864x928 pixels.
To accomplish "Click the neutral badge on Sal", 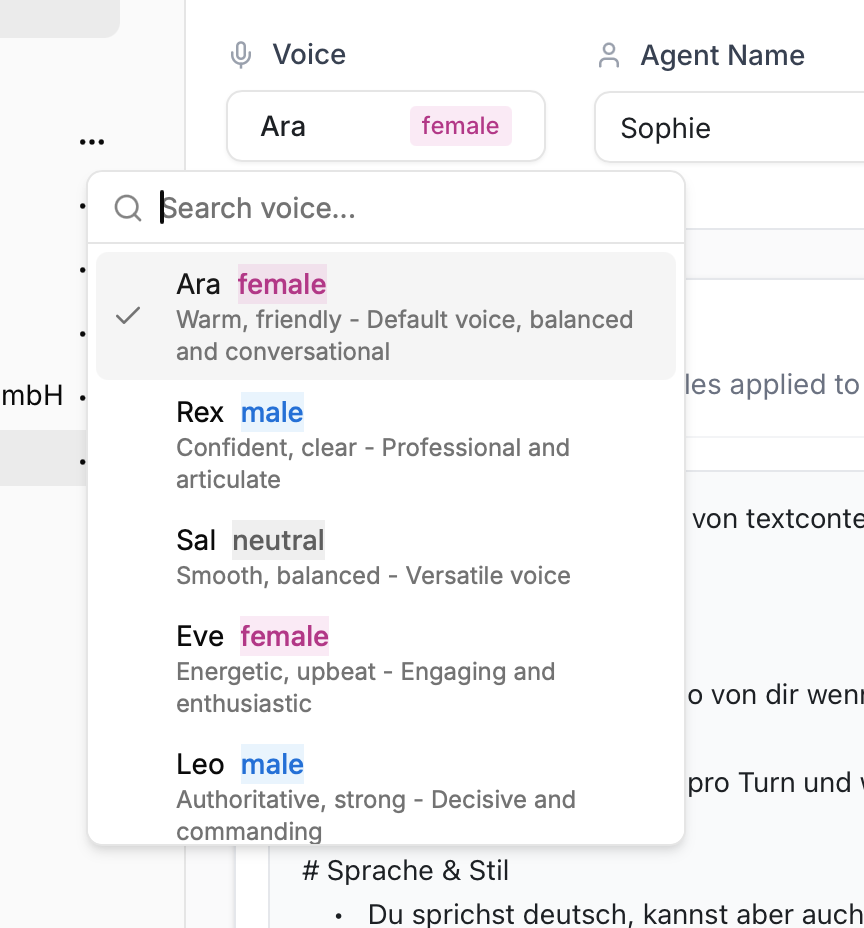I will tap(278, 541).
